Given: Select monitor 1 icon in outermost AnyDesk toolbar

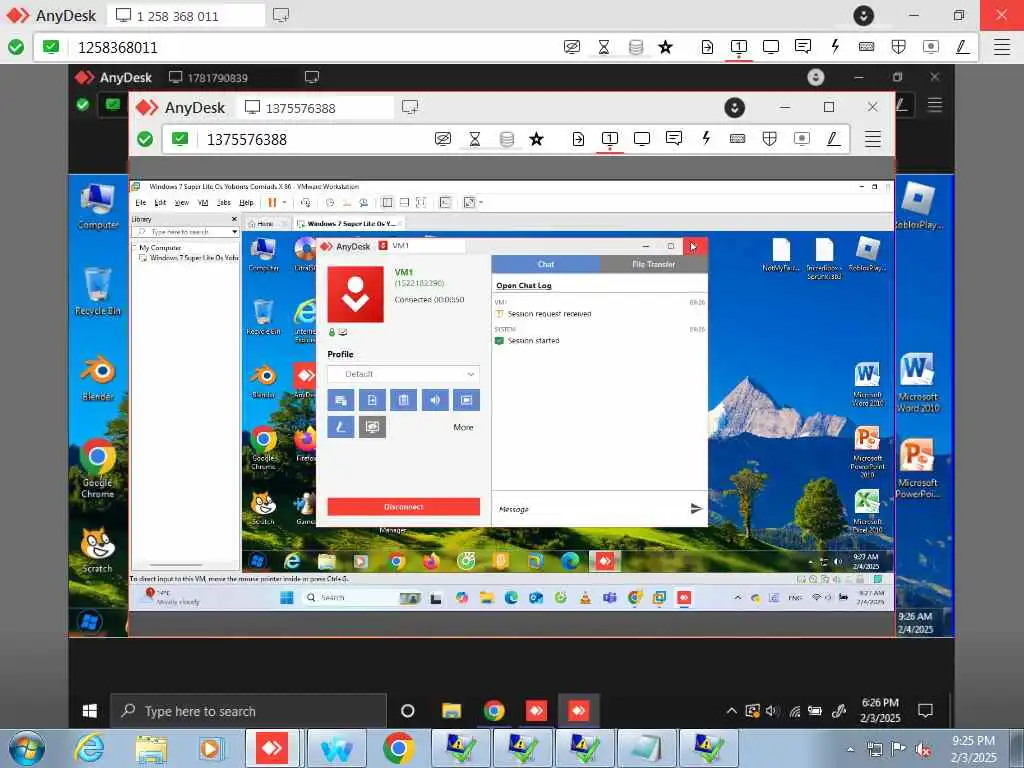Looking at the screenshot, I should 739,46.
